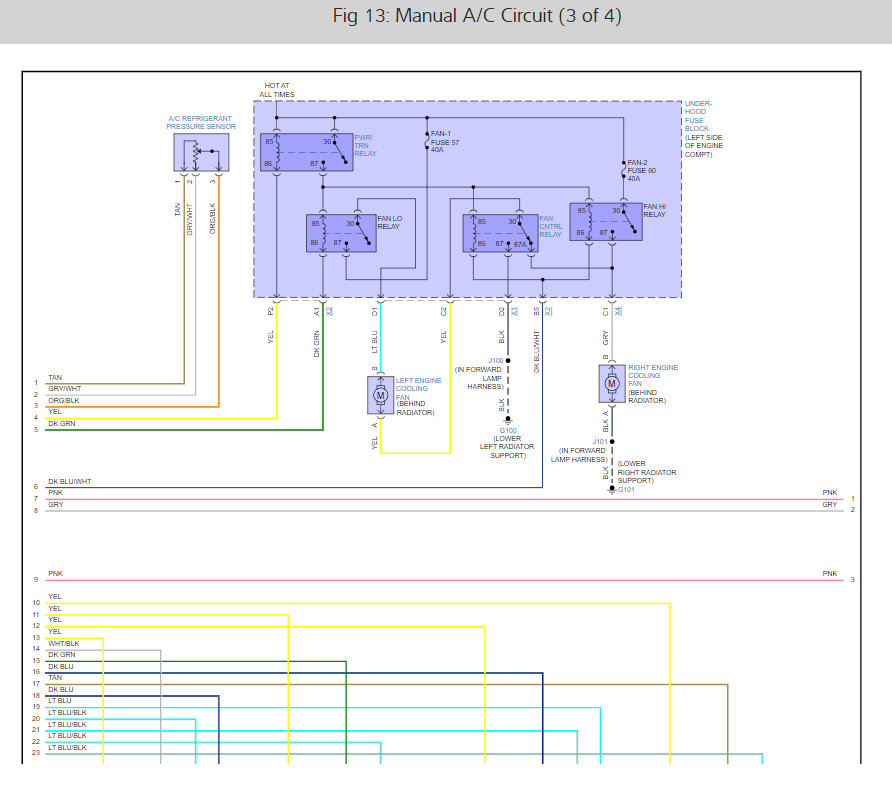Viewport: 892px width, 793px height.
Task: Select the FAN CNTRL relay block
Action: (501, 233)
